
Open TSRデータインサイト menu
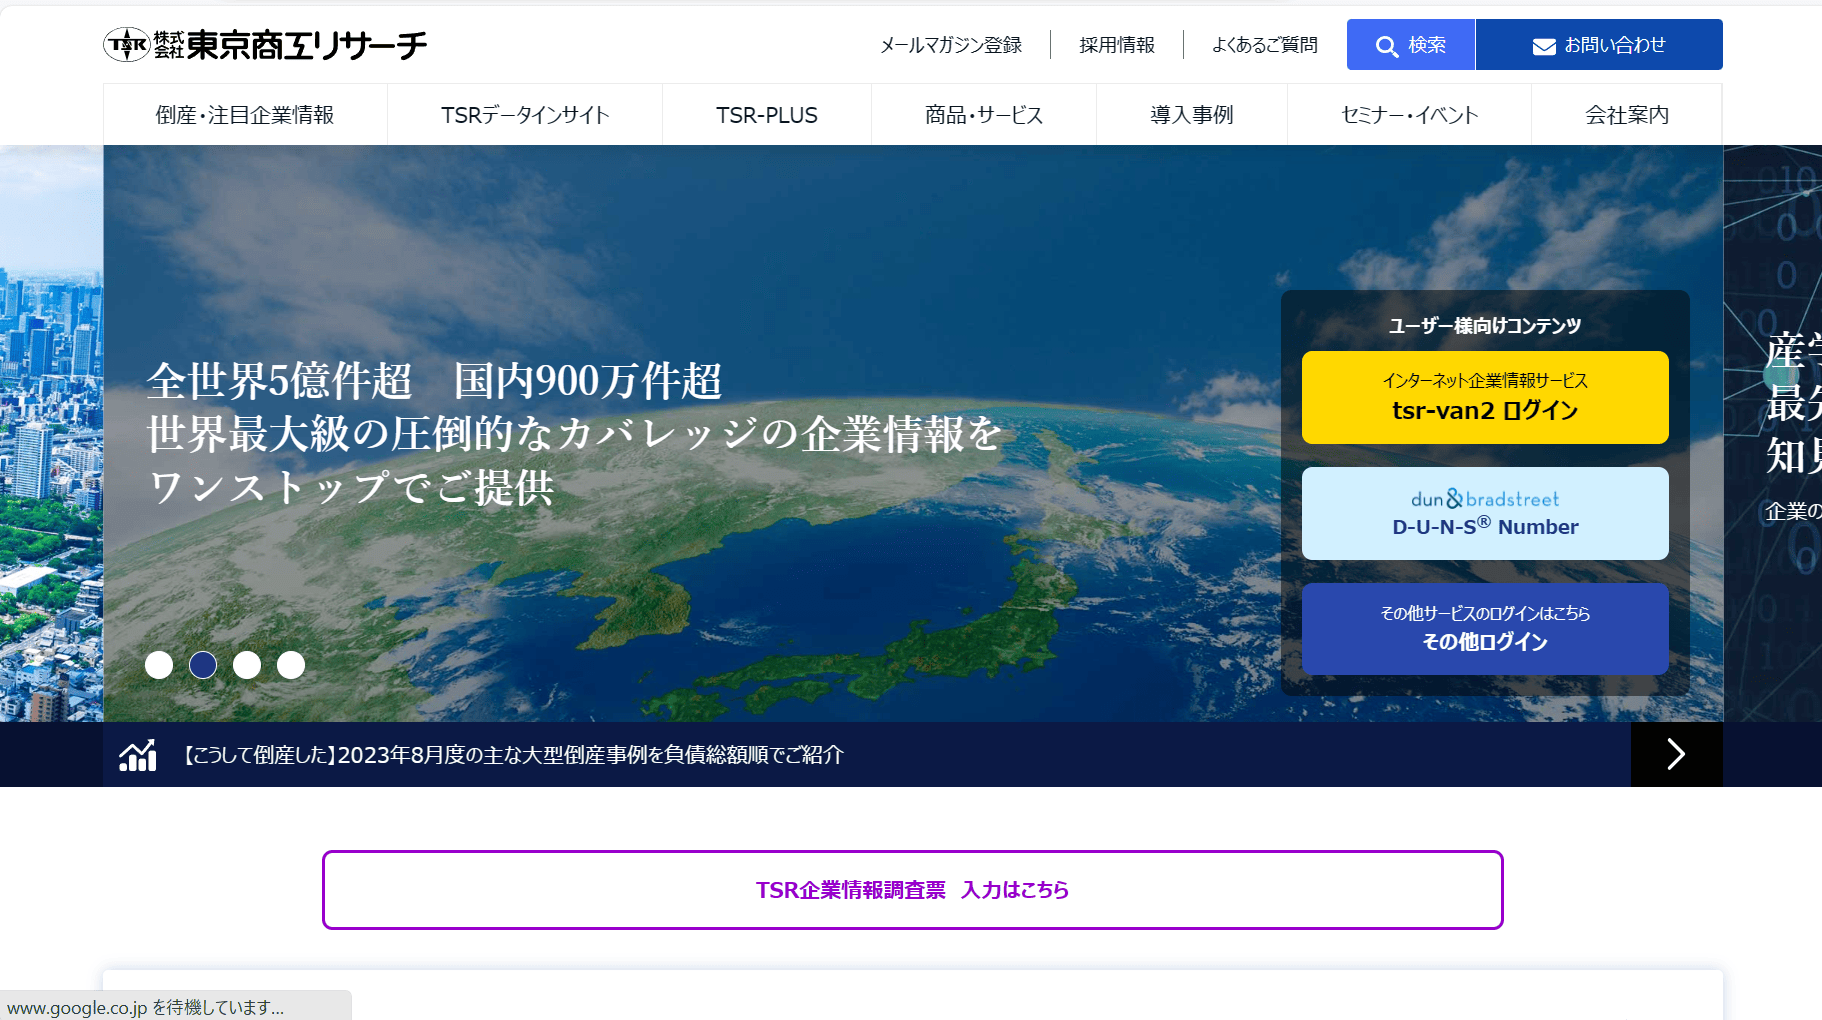click(525, 115)
